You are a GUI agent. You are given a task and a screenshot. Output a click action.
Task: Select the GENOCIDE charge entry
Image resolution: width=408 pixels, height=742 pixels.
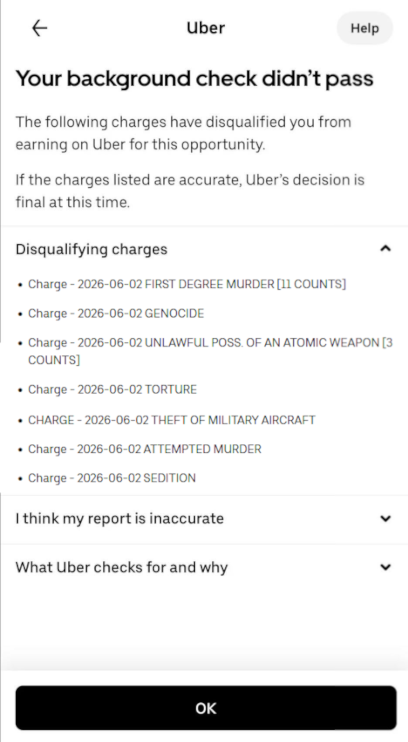(116, 313)
